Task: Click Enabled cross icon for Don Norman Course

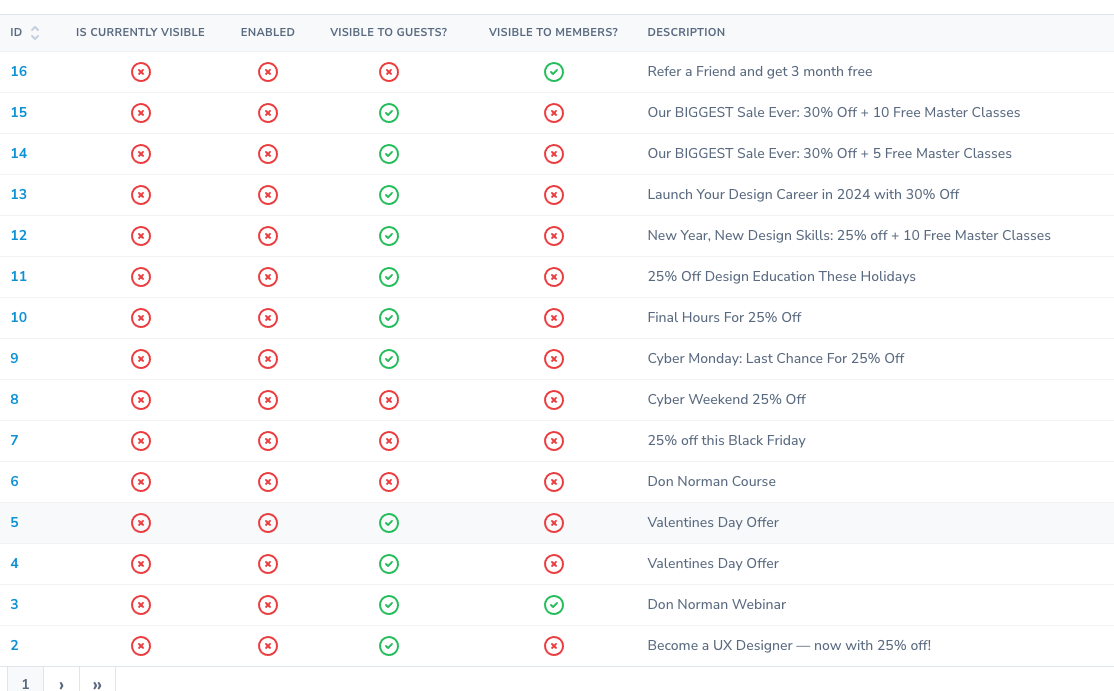Action: coord(268,482)
